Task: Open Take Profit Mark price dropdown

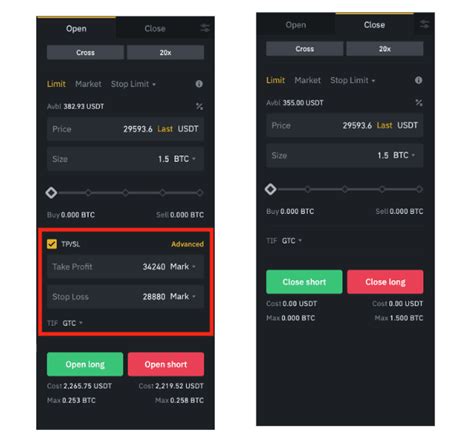Action: point(183,267)
